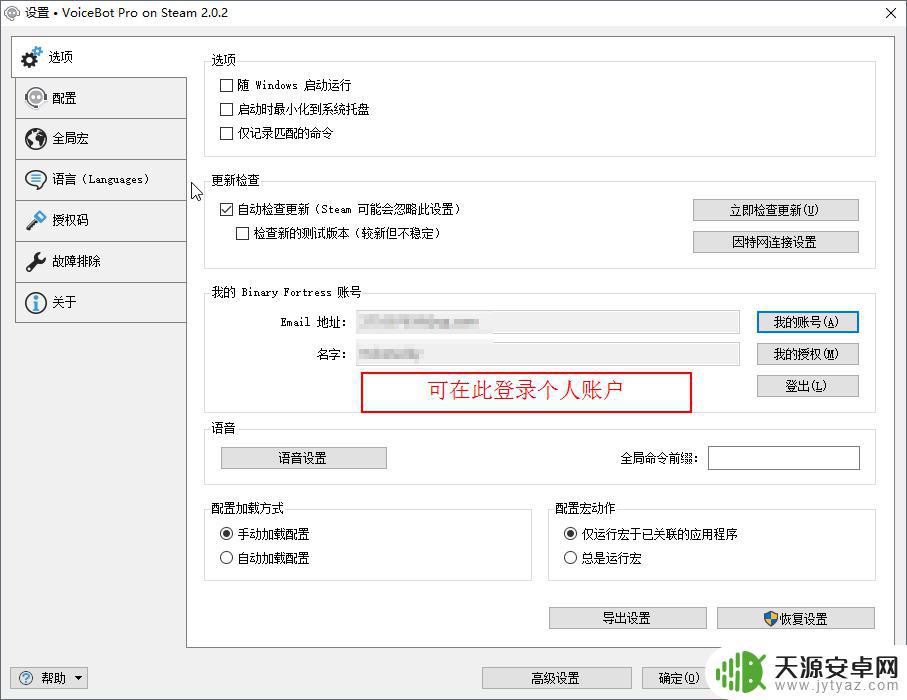
Task: Go to the 授权码 tab
Action: tap(101, 220)
